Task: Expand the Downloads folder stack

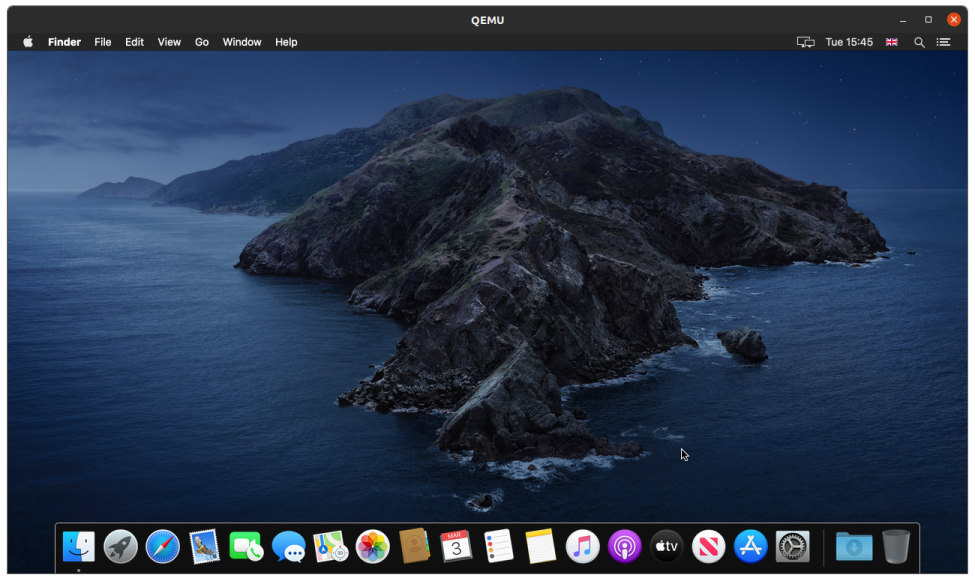Action: click(854, 546)
